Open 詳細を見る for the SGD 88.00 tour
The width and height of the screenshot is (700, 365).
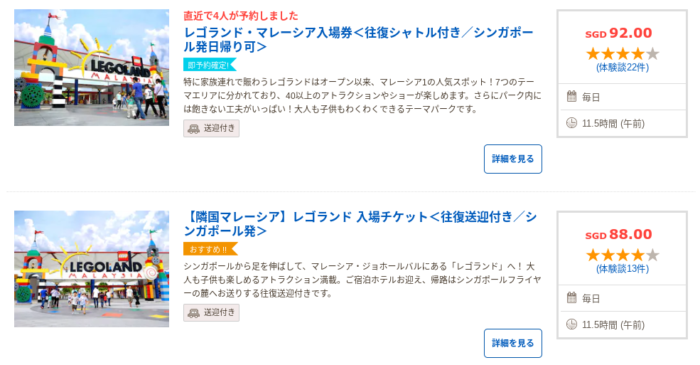(513, 343)
